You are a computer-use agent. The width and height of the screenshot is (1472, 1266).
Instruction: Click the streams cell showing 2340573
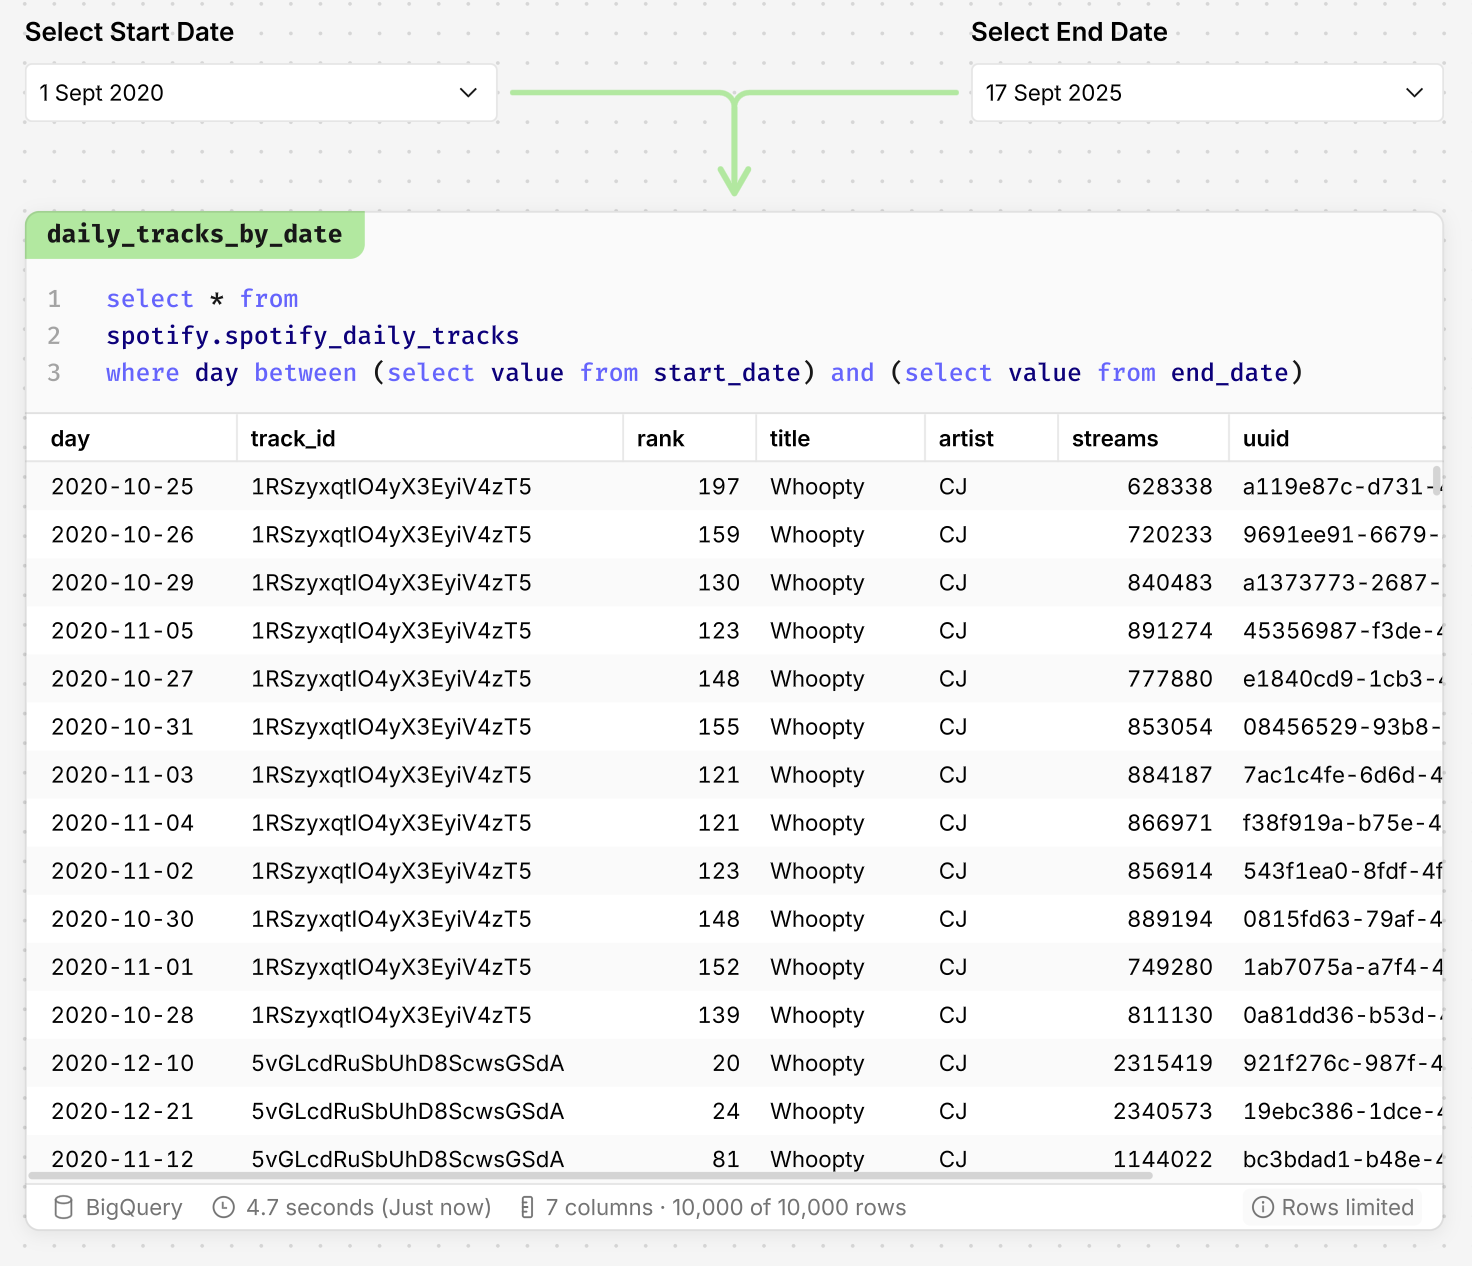click(x=1162, y=1111)
